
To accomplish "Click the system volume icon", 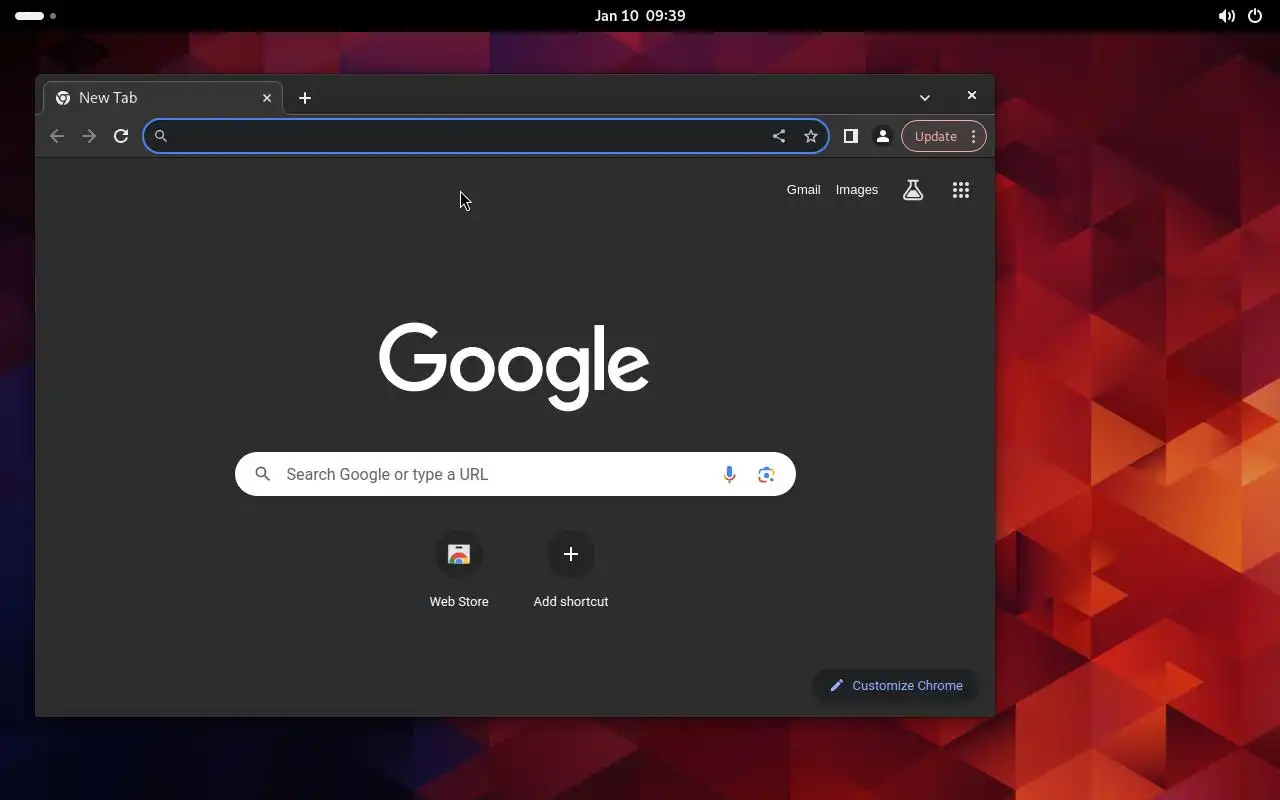I will click(1226, 16).
